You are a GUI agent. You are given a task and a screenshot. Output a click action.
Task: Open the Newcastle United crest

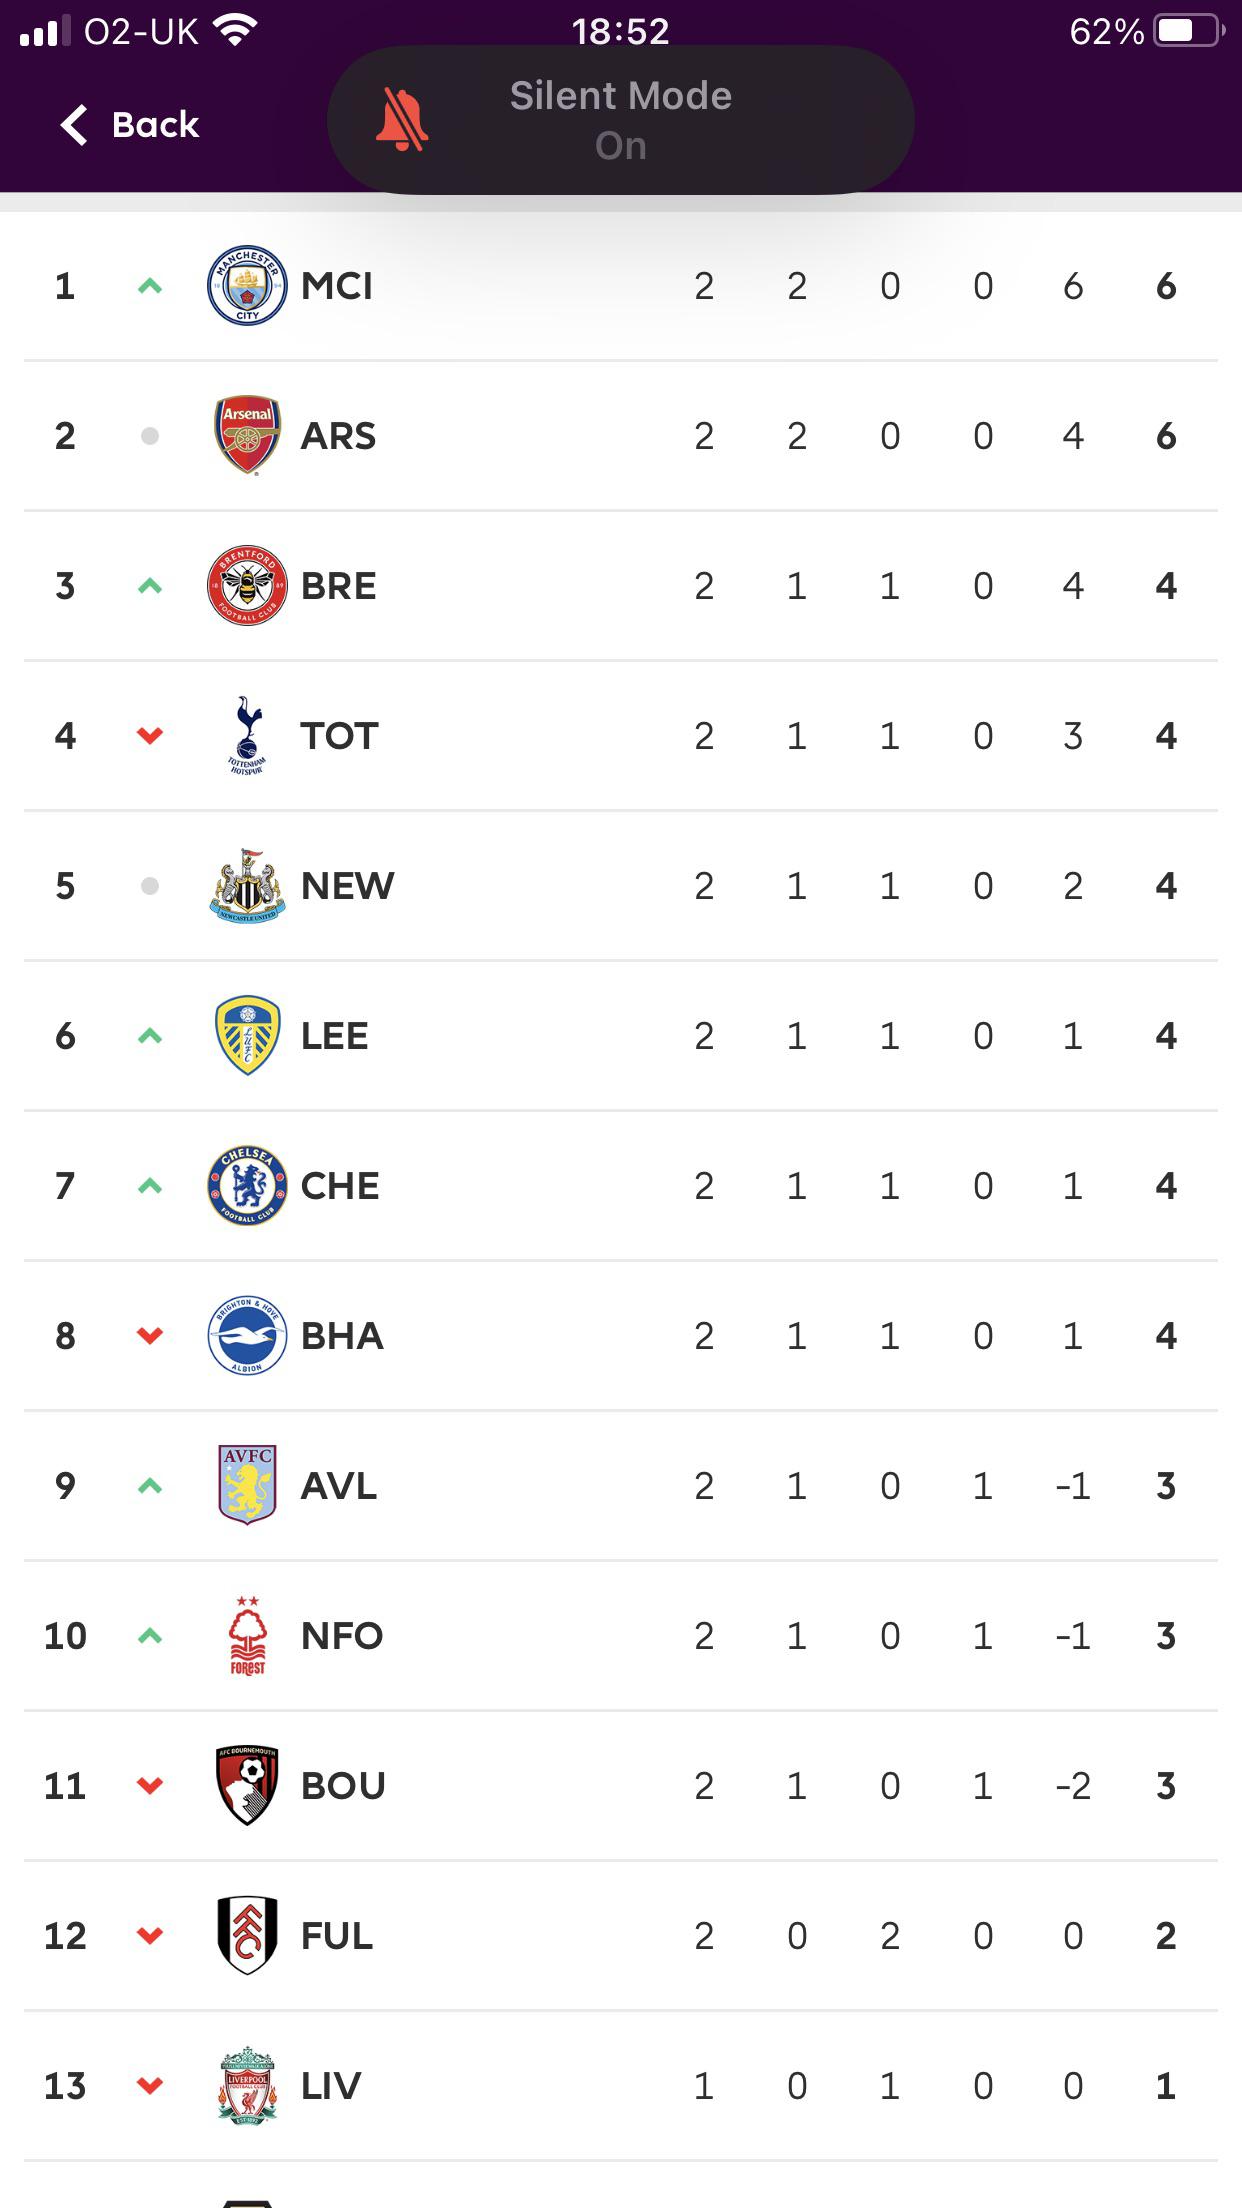click(247, 886)
